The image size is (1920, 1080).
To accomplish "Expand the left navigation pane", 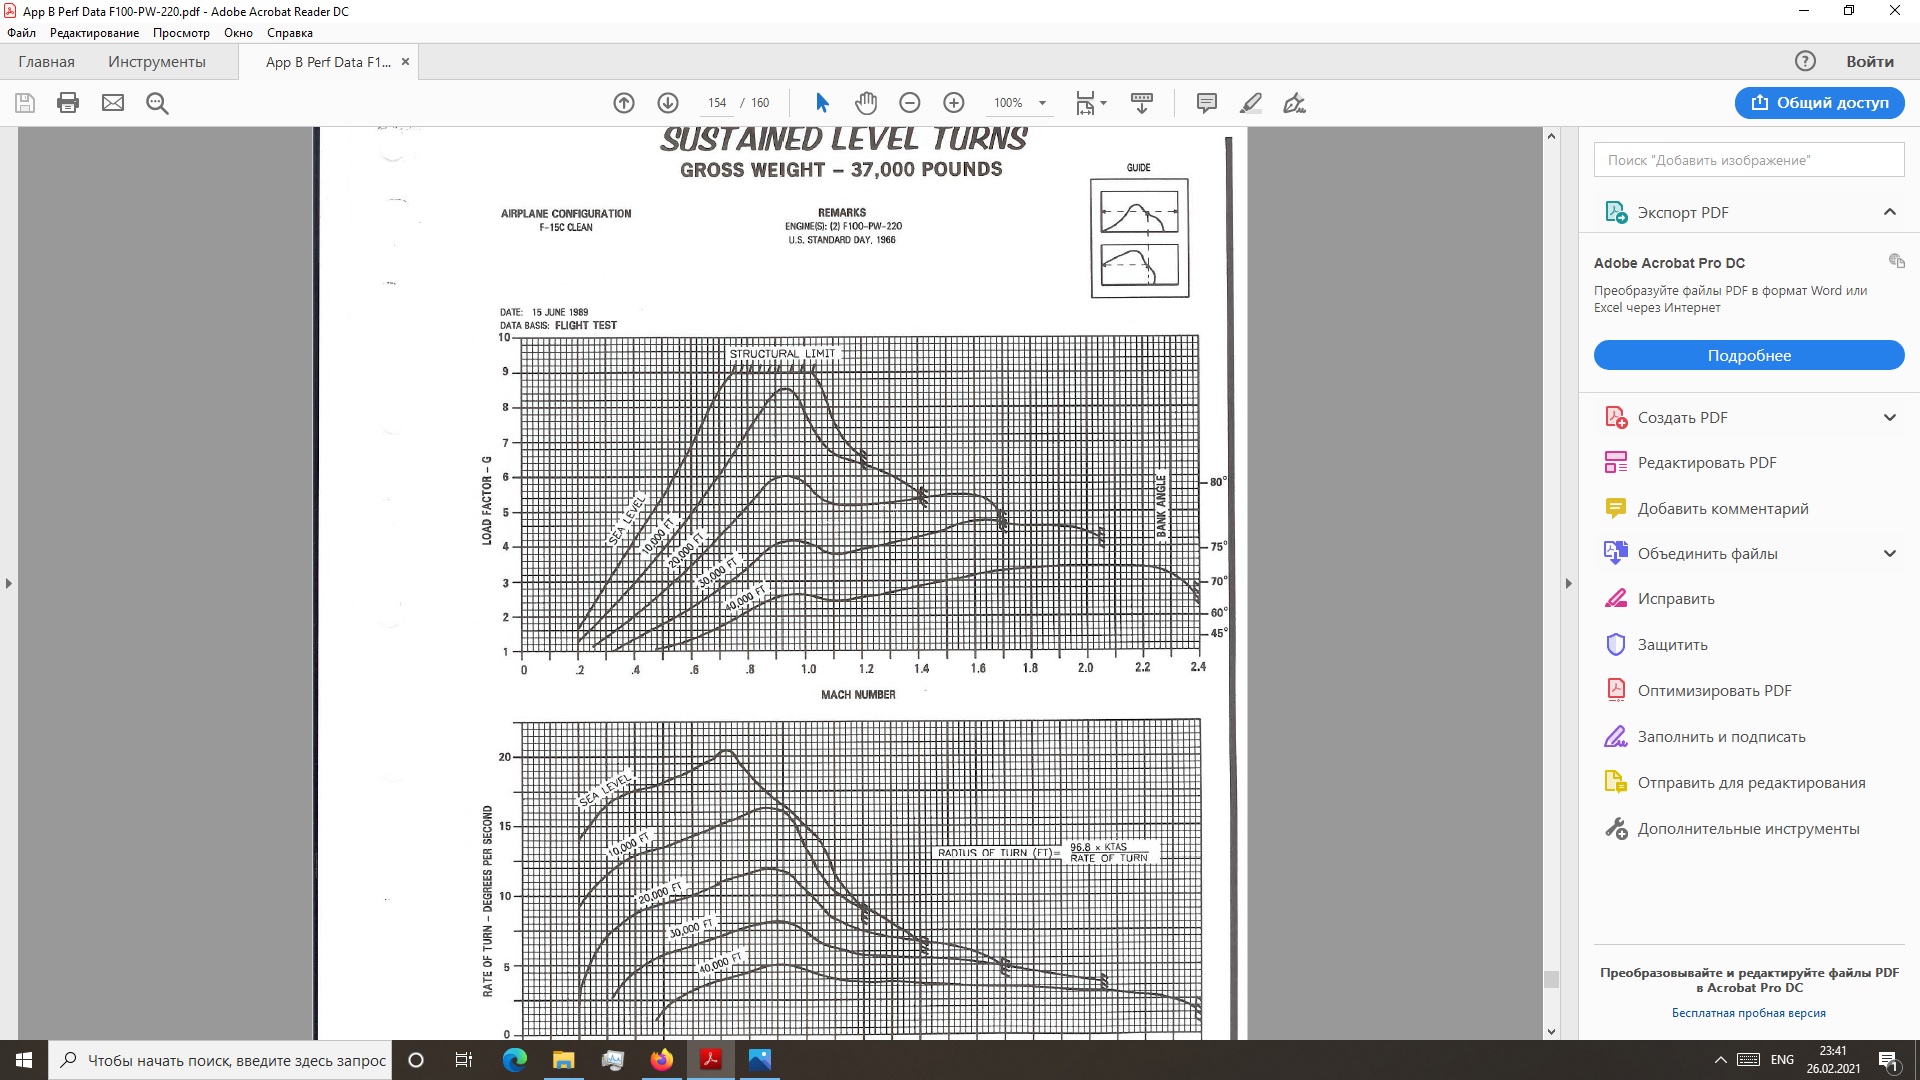I will (x=9, y=583).
